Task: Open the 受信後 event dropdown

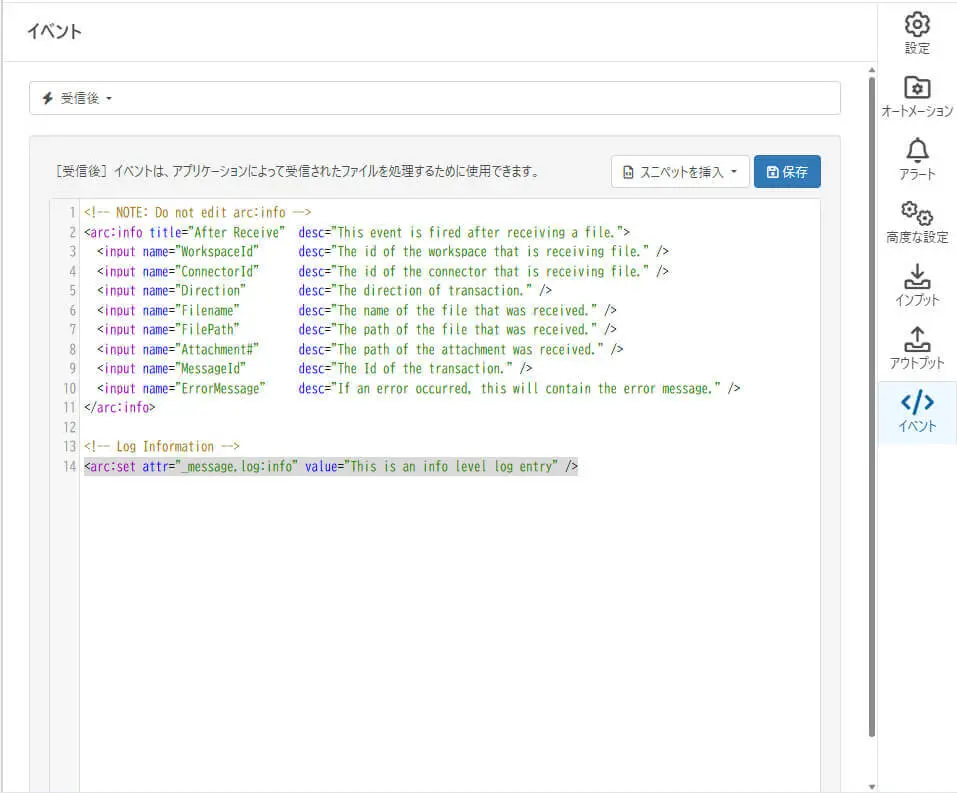Action: click(435, 98)
